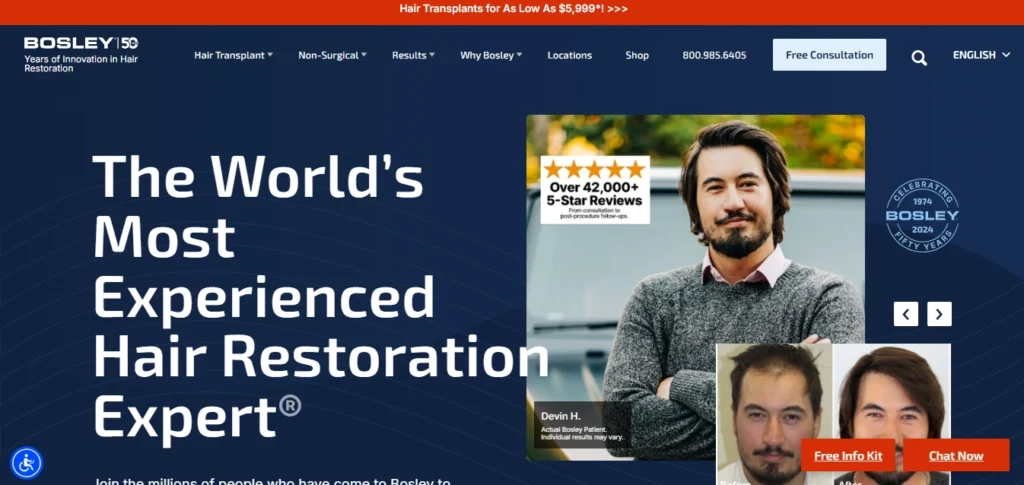
Task: Open the Locations page
Action: pyautogui.click(x=569, y=55)
